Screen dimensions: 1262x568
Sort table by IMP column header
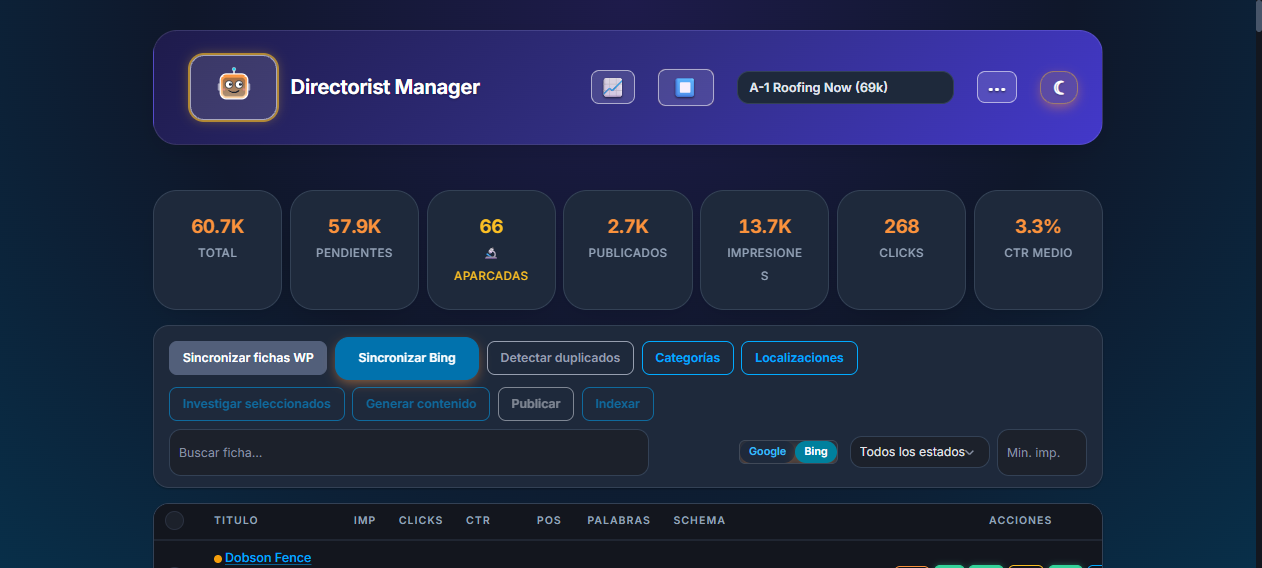click(364, 520)
